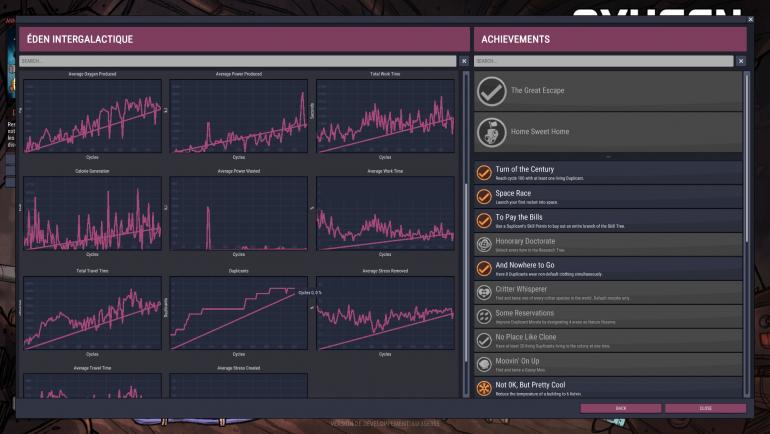Open the Total Work Time graph
This screenshot has width=770, height=434.
click(x=385, y=116)
